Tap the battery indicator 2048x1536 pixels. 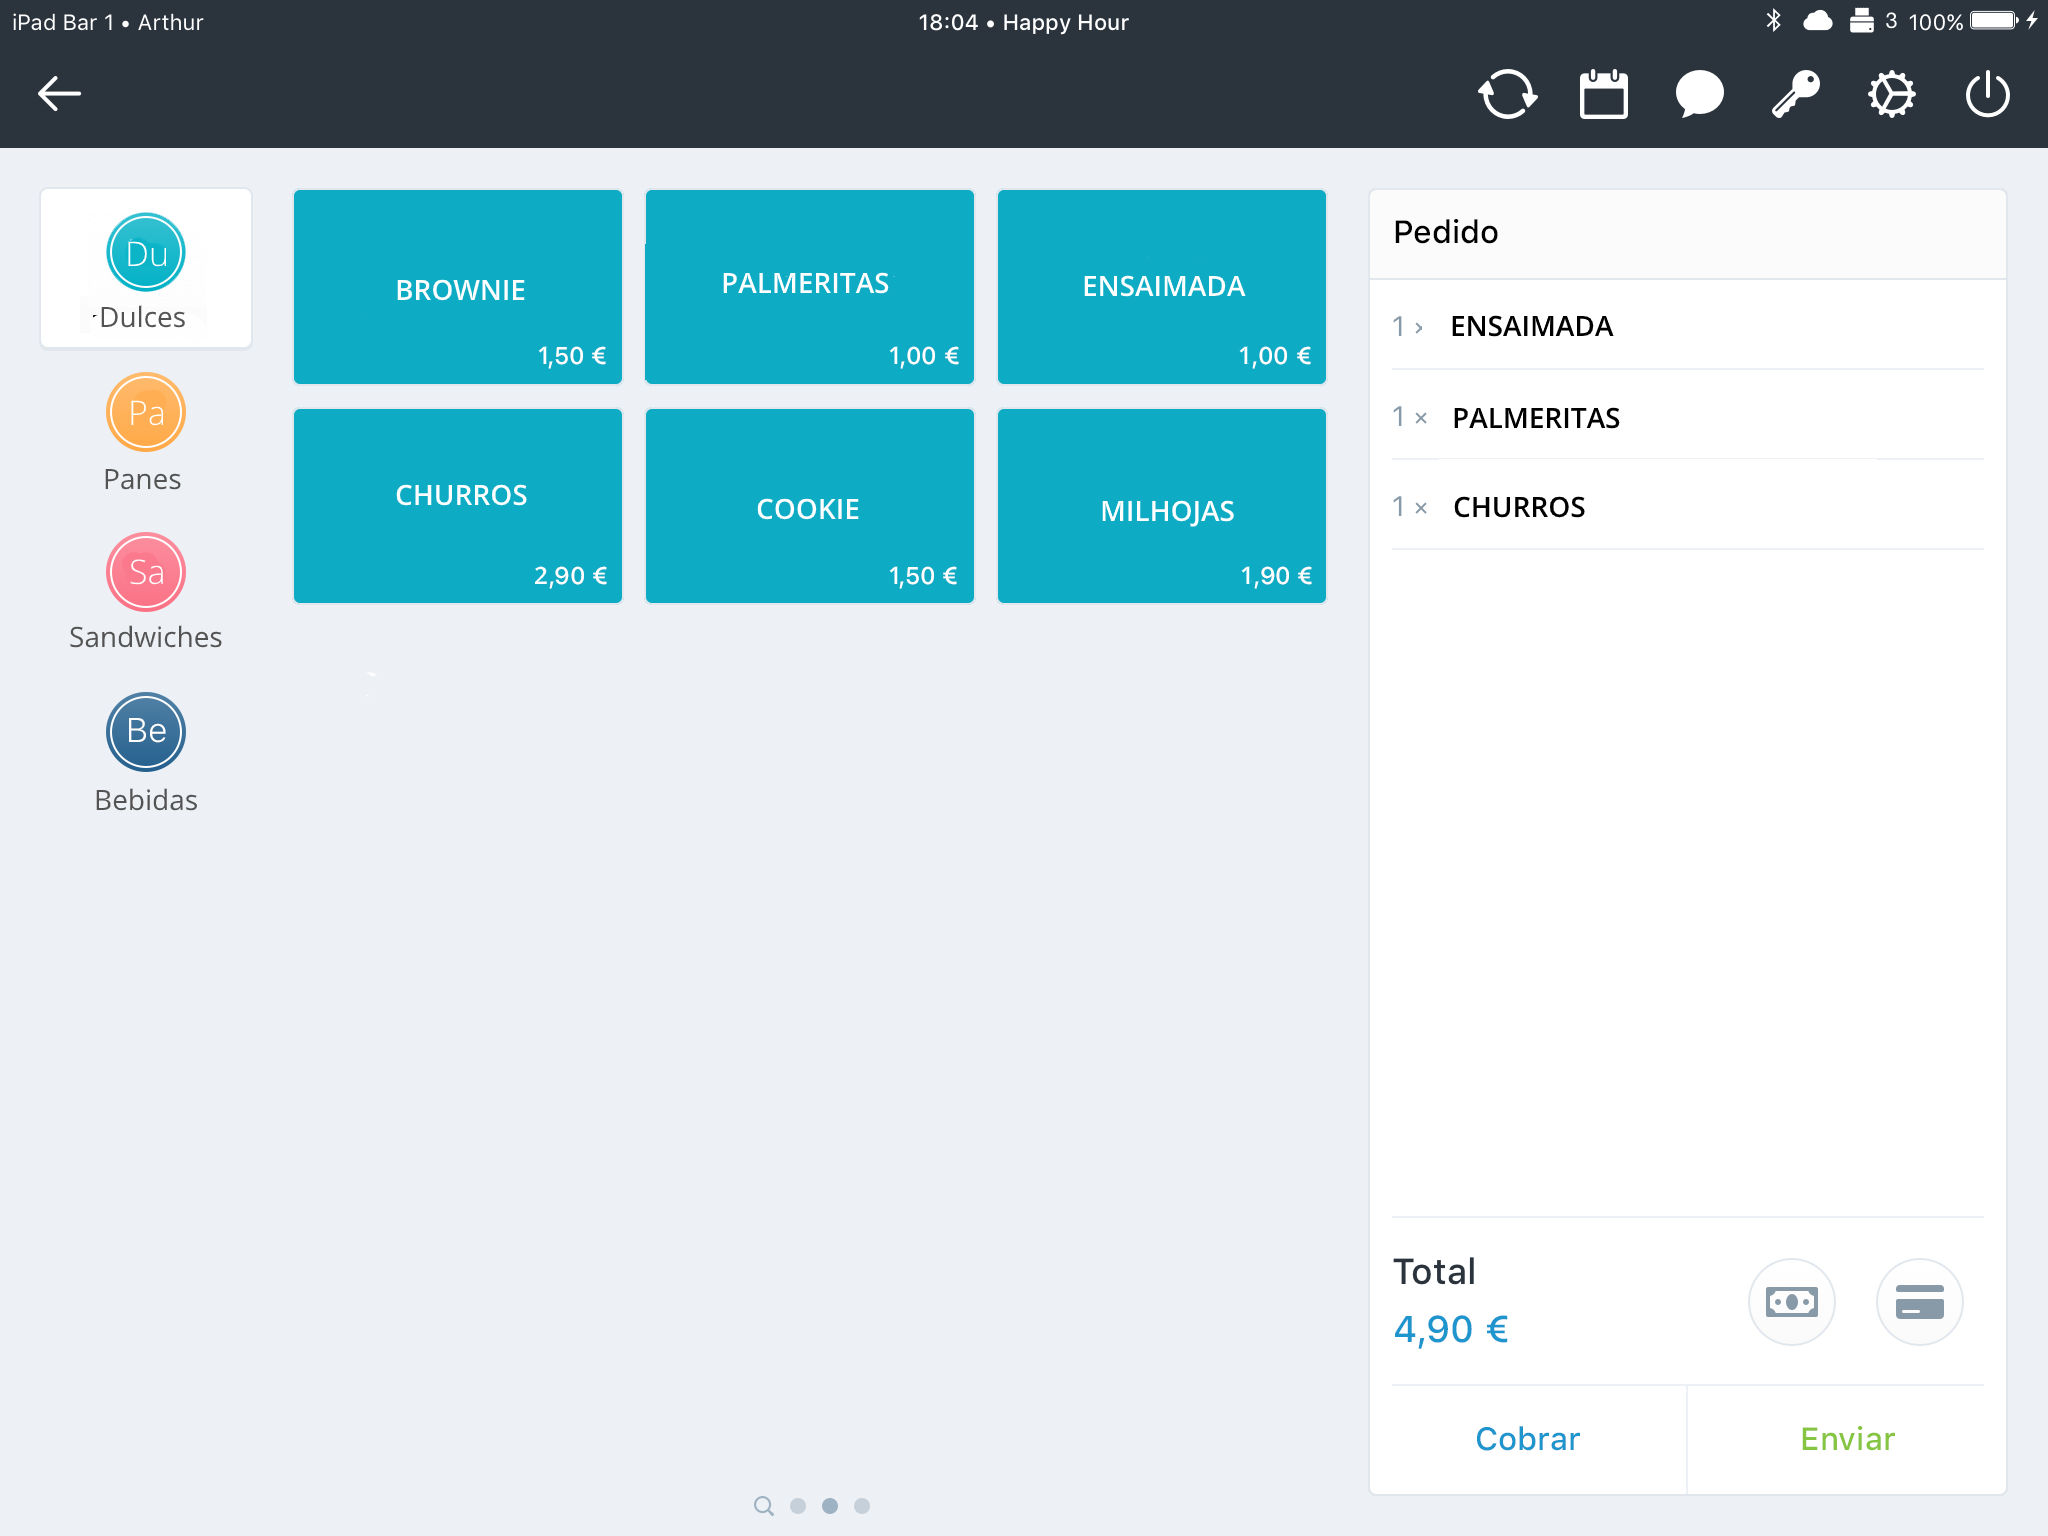point(1995,21)
